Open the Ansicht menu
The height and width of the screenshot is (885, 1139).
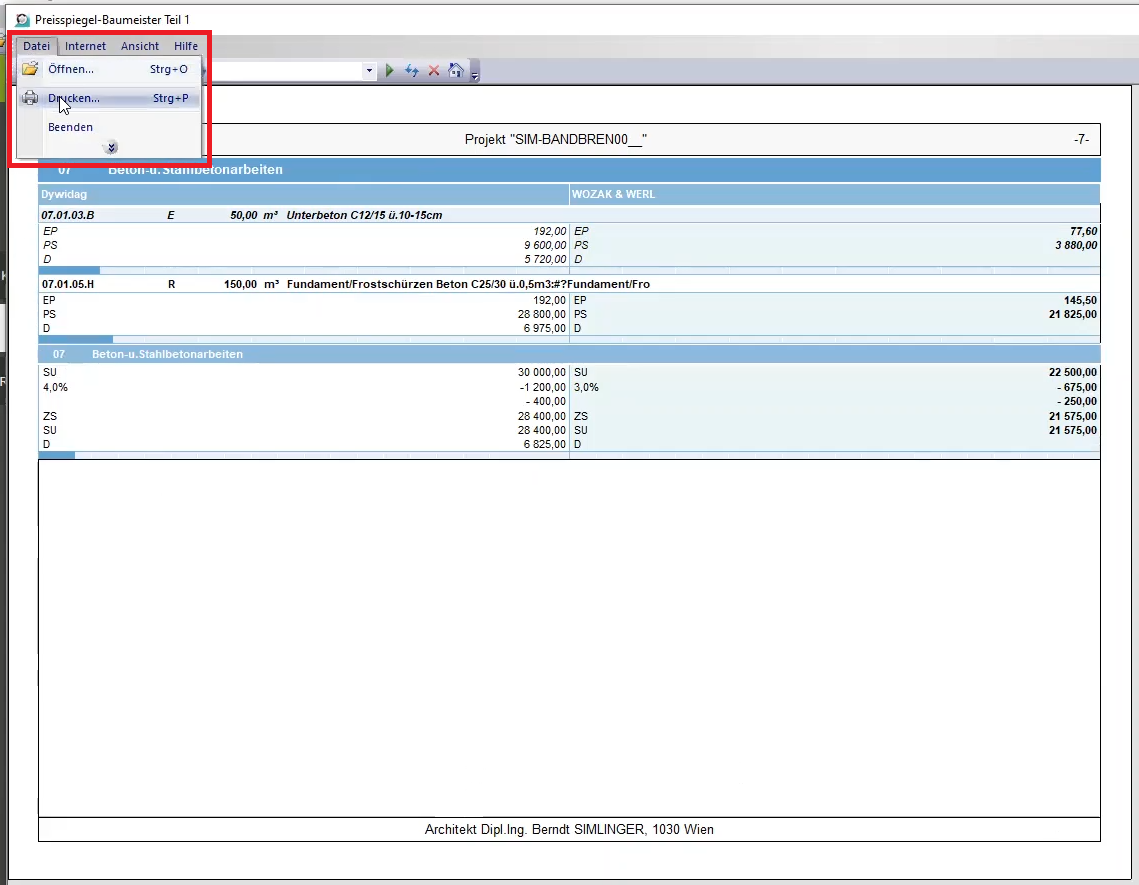140,46
